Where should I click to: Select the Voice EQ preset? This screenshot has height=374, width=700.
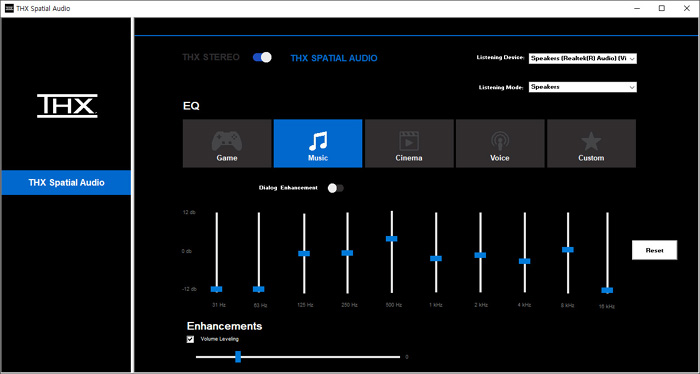pyautogui.click(x=500, y=143)
